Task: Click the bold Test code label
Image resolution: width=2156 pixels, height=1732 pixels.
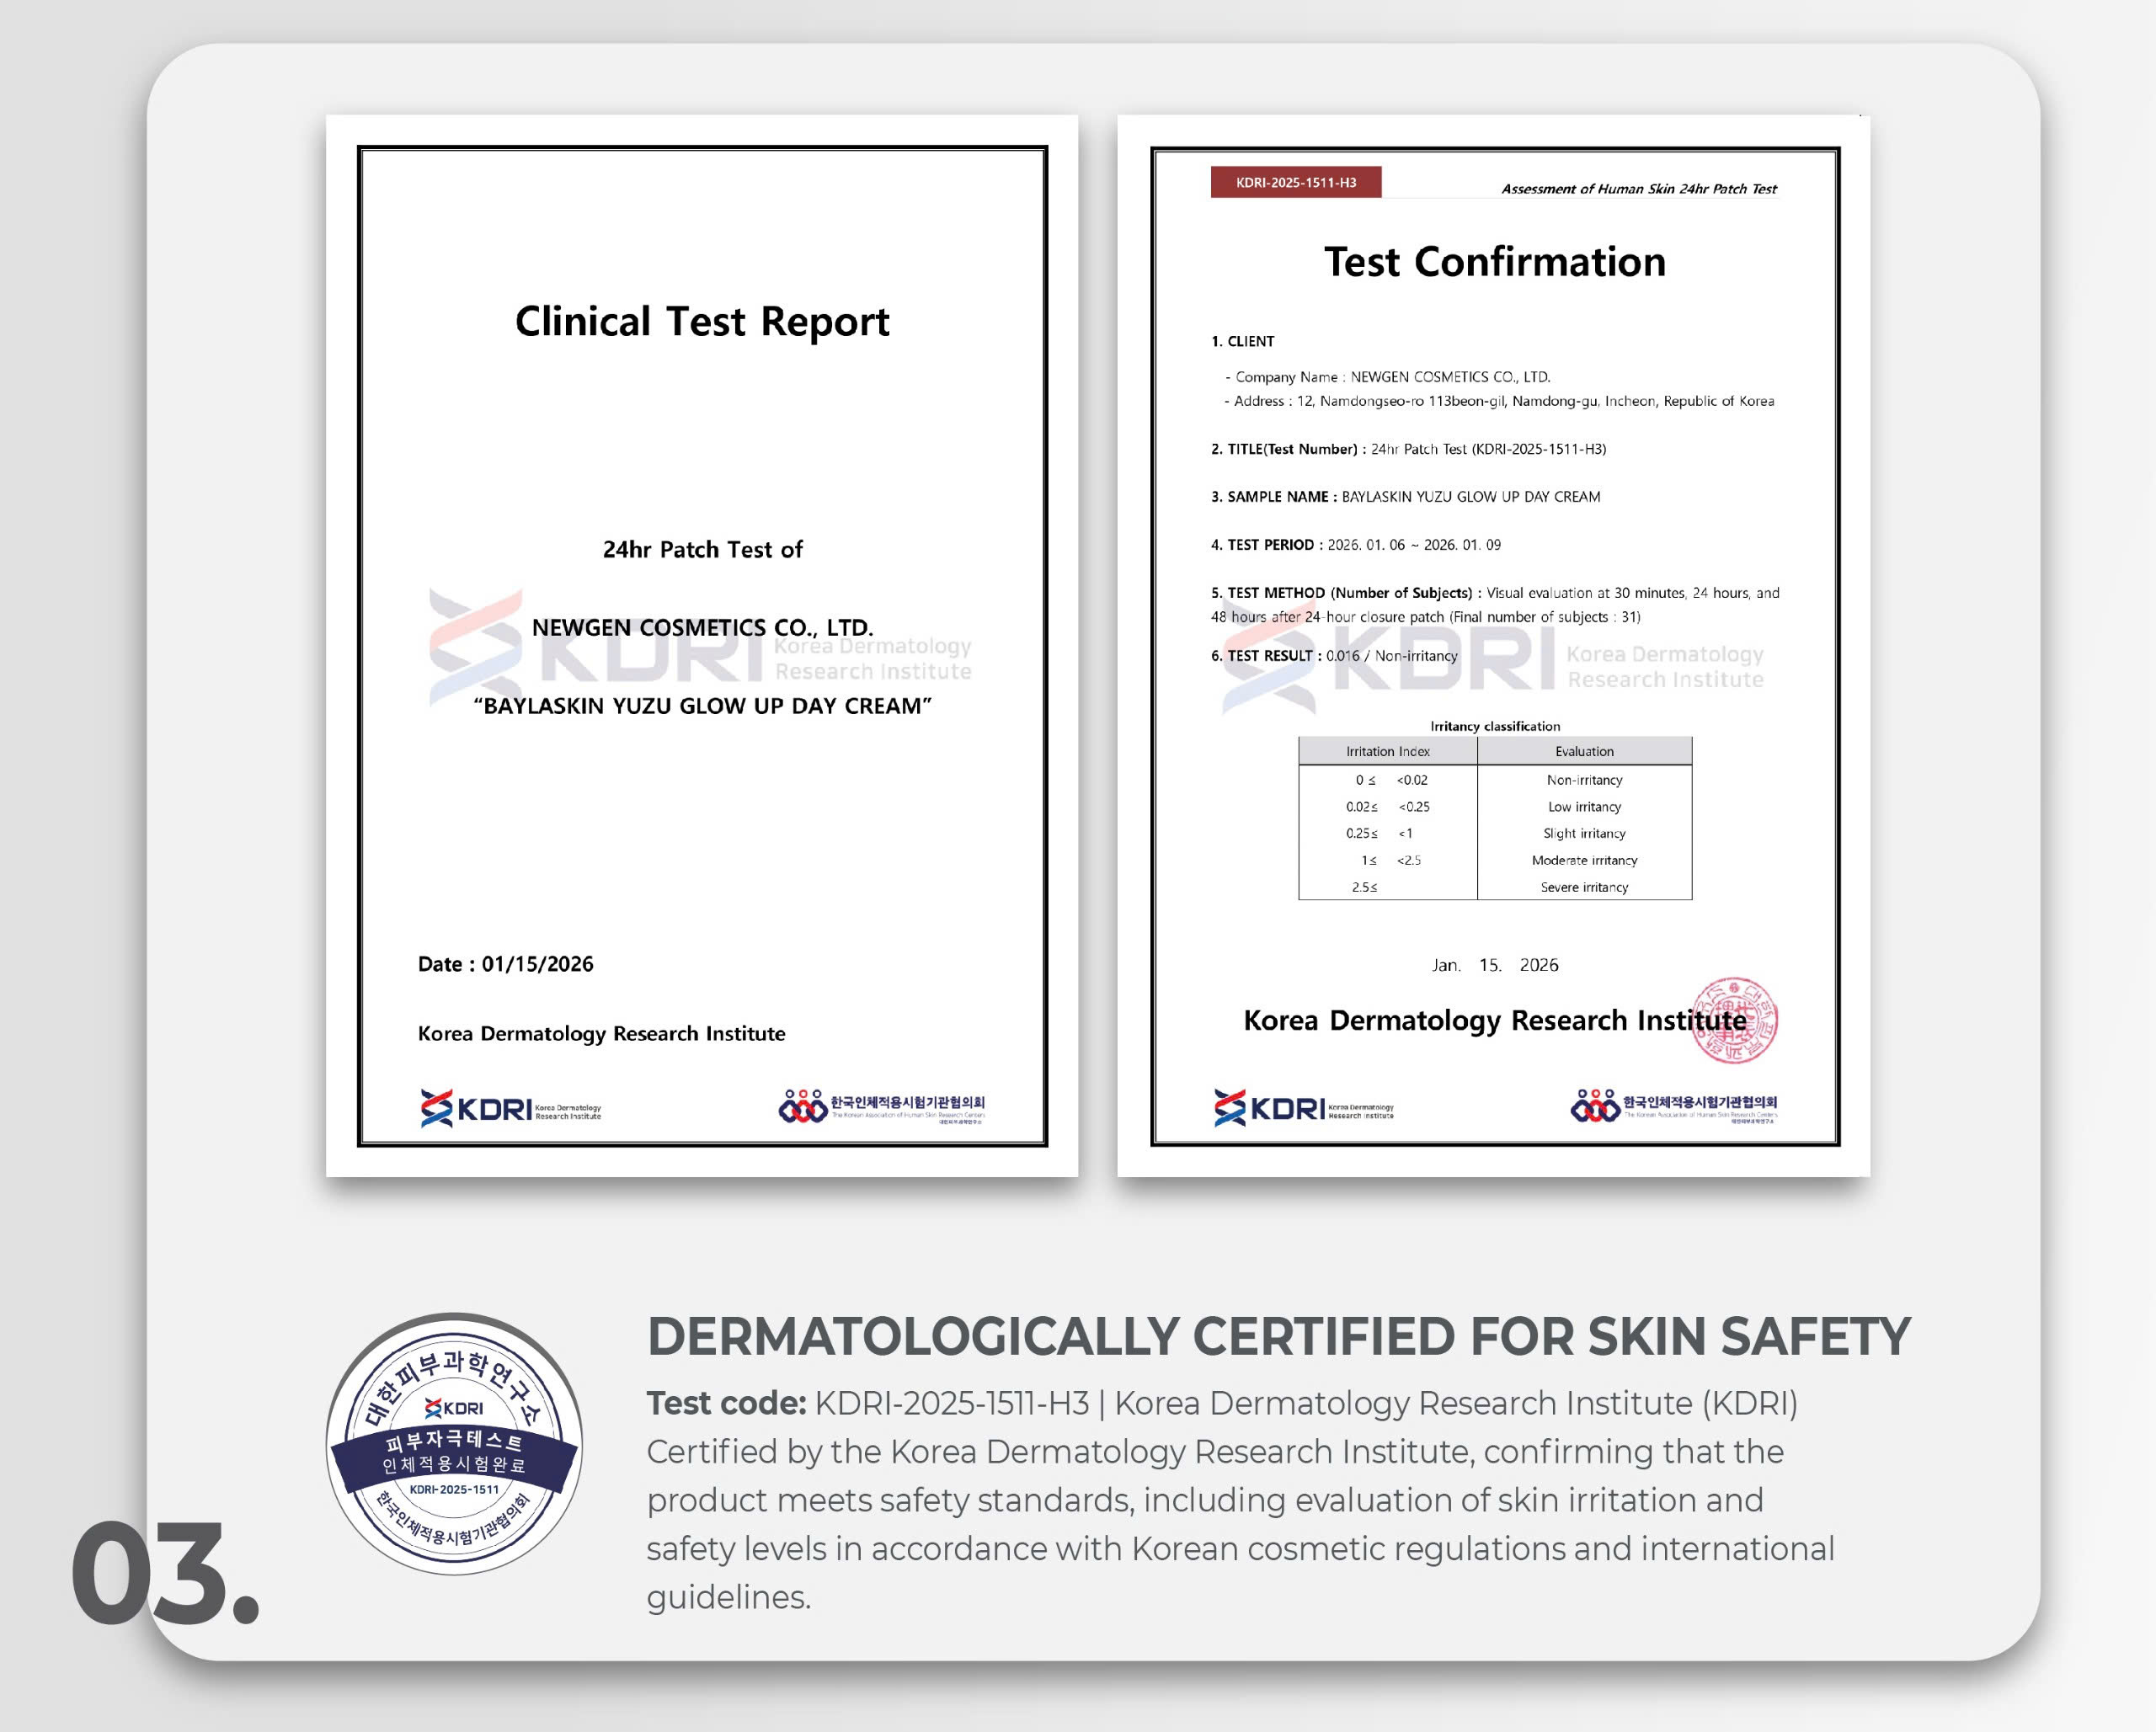Action: 726,1403
